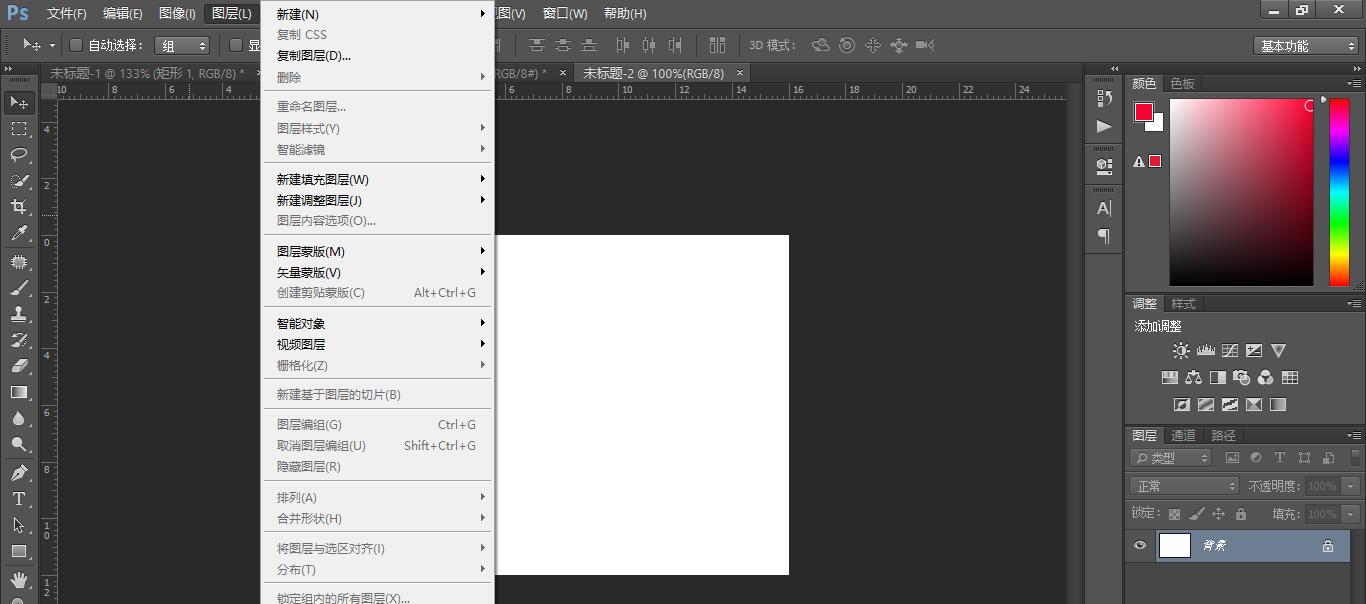Enable the 自动选择 checkbox
The height and width of the screenshot is (604, 1366).
76,45
